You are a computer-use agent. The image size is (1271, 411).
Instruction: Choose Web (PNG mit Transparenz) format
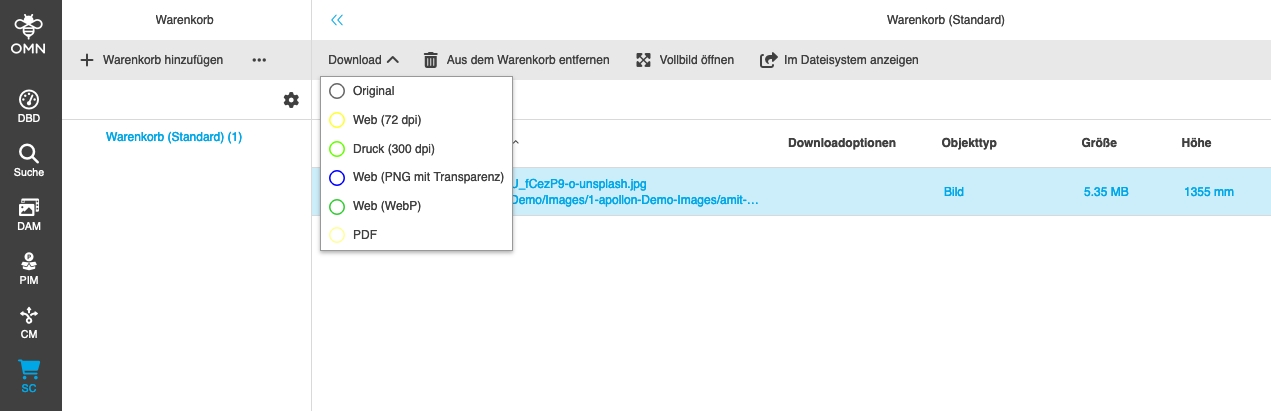337,178
